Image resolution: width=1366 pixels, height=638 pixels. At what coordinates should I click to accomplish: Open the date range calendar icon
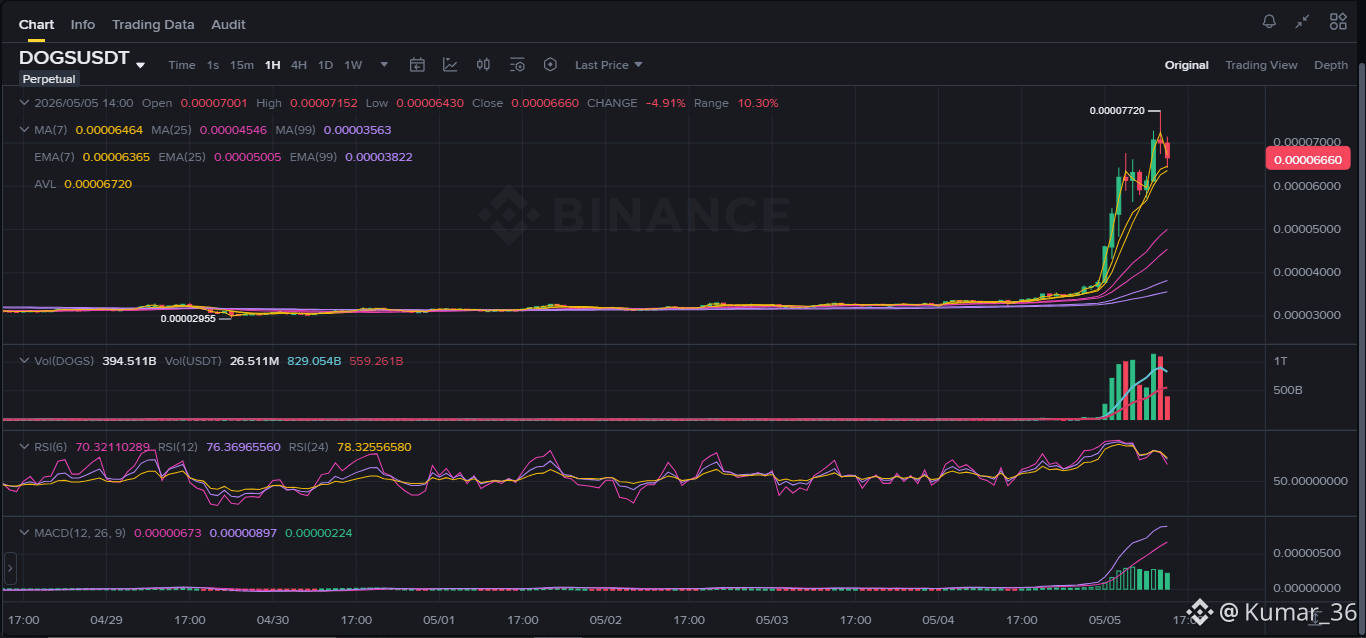(x=417, y=65)
